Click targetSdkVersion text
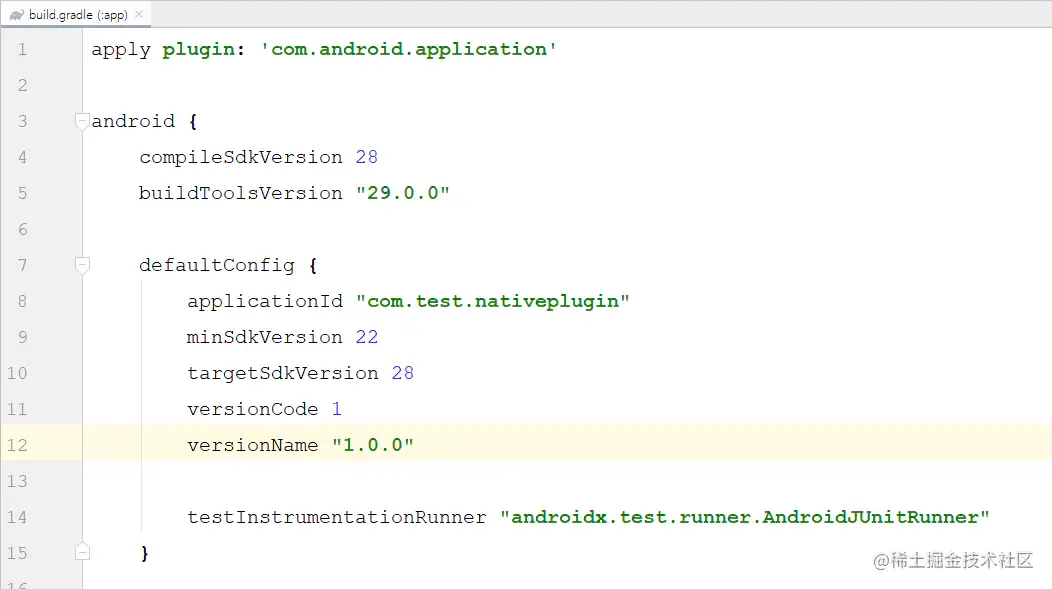This screenshot has width=1052, height=589. 282,374
